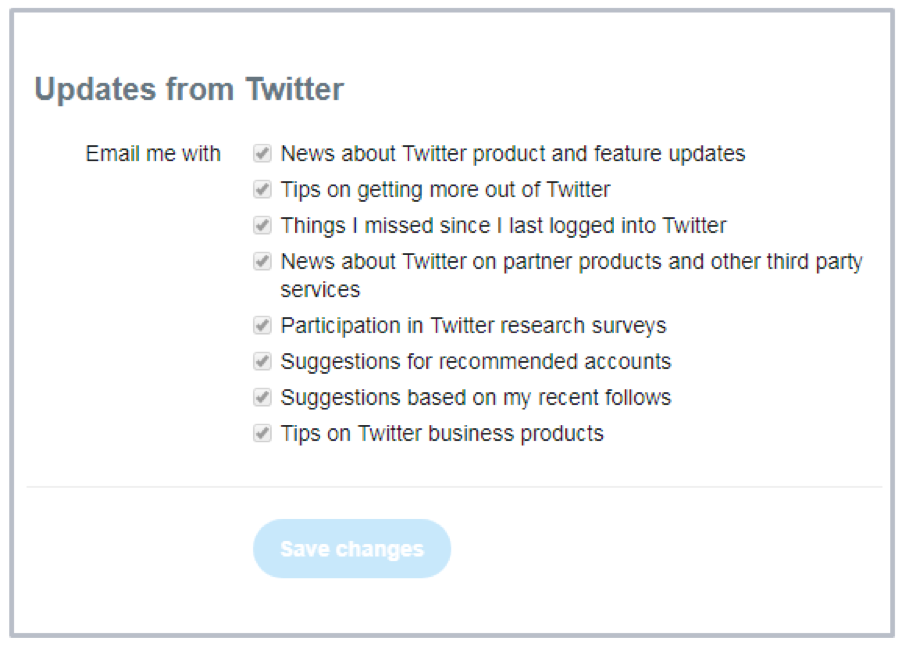Uncheck the partner products news checkbox

(262, 261)
